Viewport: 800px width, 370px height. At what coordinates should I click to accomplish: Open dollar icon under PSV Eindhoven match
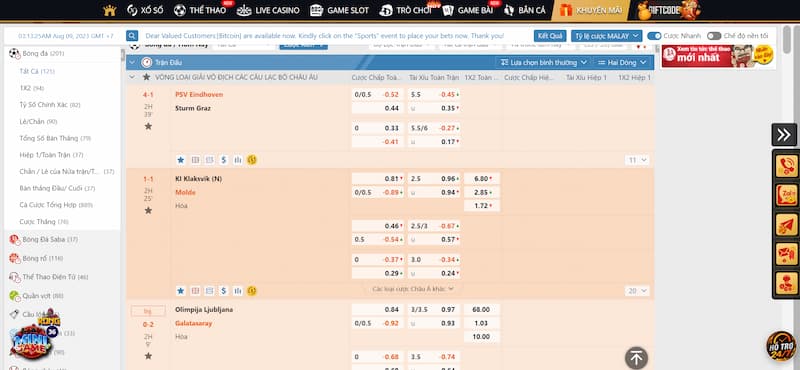click(x=223, y=160)
